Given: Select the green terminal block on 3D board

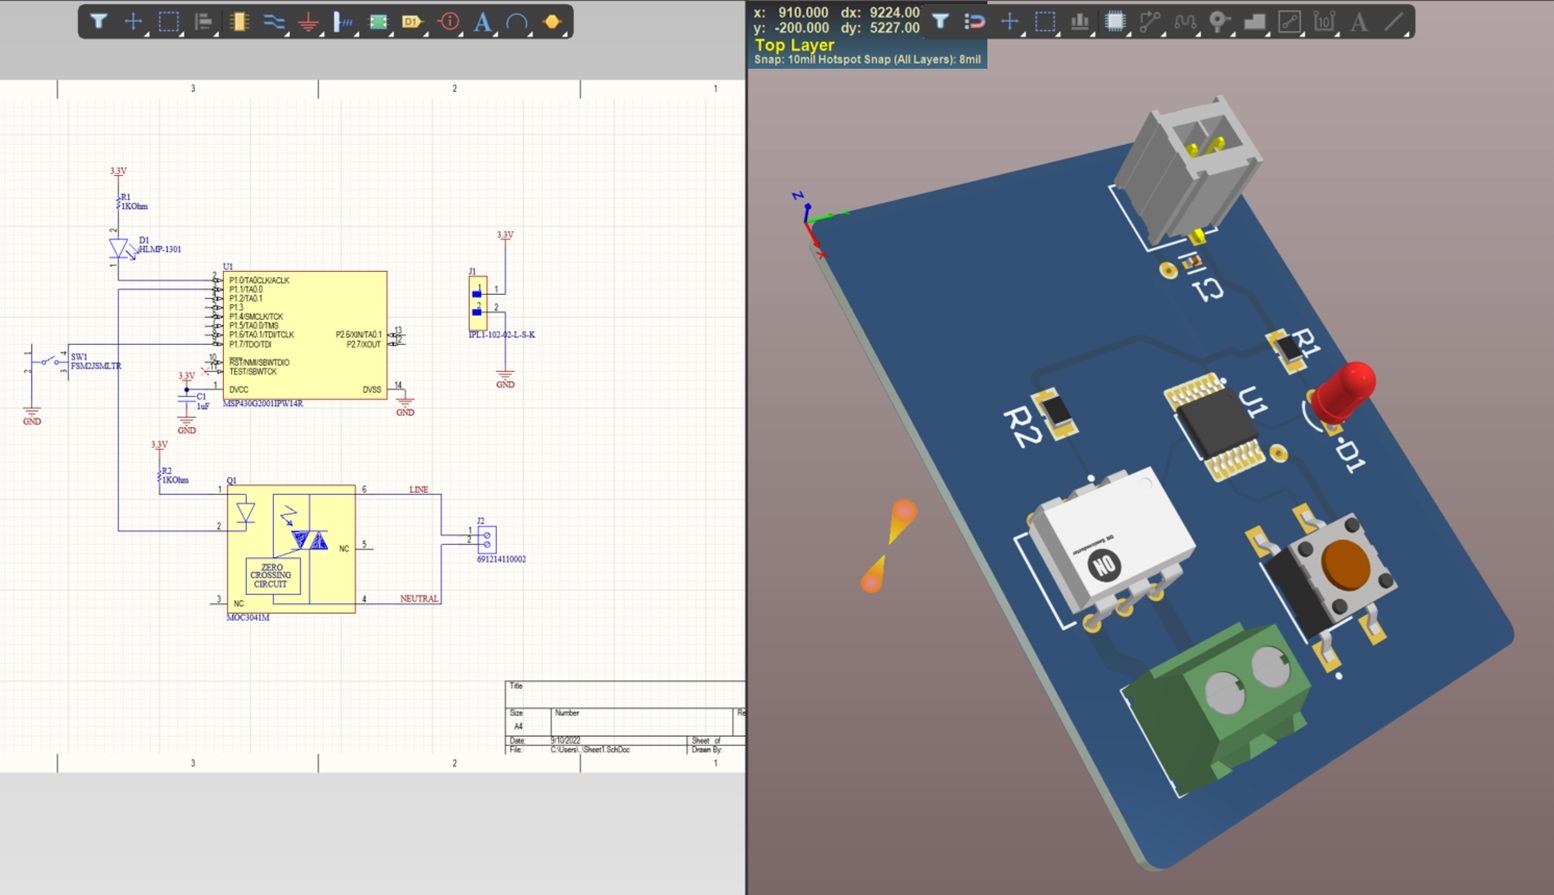Looking at the screenshot, I should [x=1218, y=710].
